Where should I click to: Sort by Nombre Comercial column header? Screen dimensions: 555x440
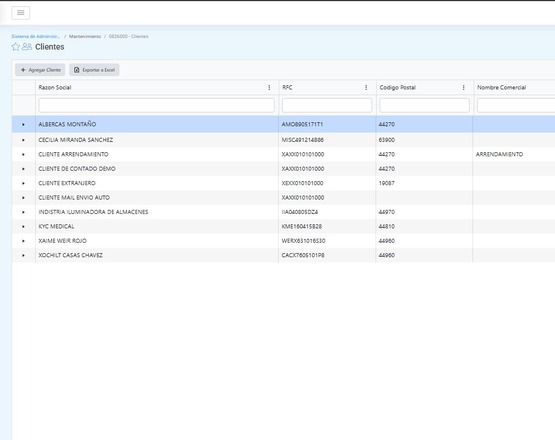[x=501, y=87]
